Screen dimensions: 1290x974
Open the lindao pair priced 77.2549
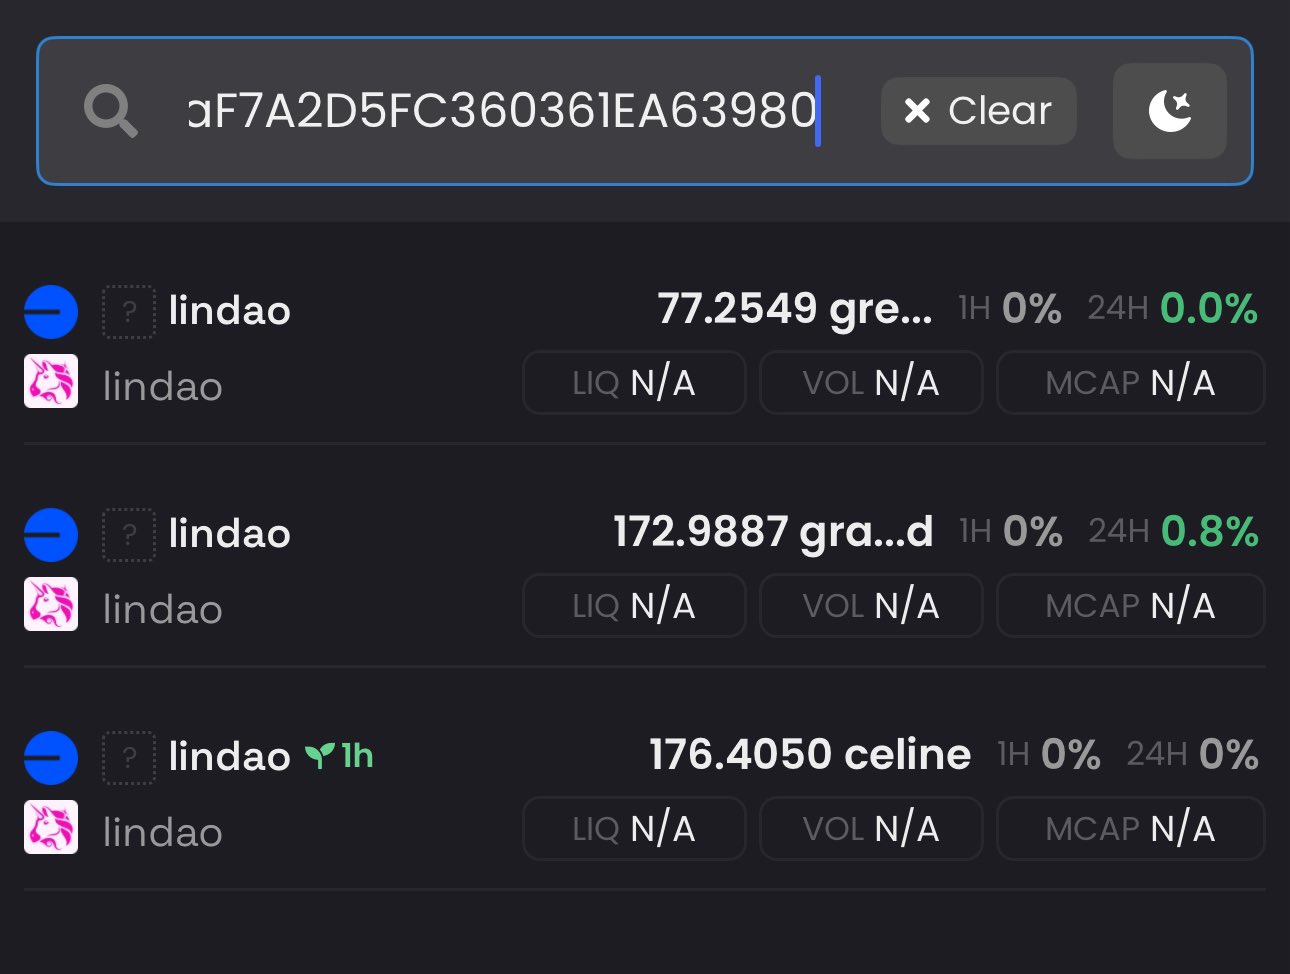pos(794,310)
